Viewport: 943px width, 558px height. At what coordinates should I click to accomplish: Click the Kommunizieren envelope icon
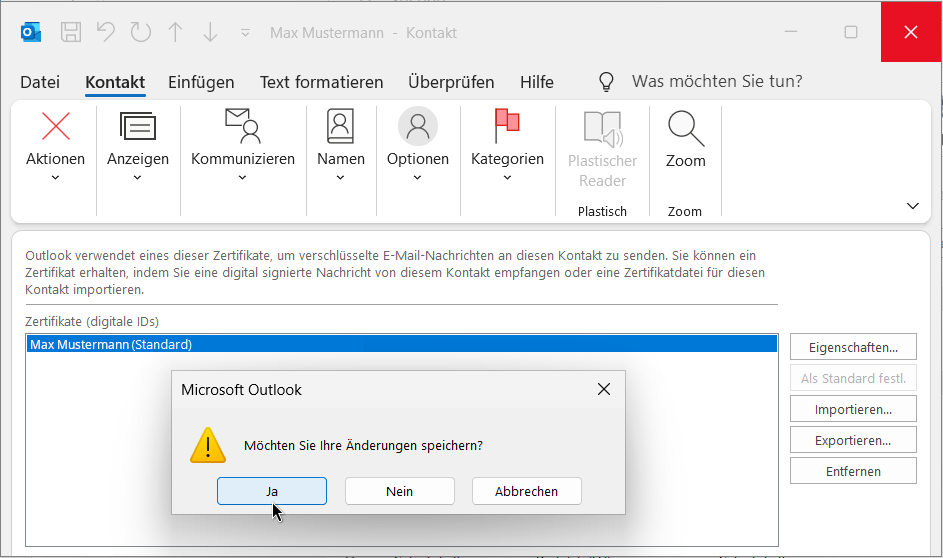pos(242,126)
